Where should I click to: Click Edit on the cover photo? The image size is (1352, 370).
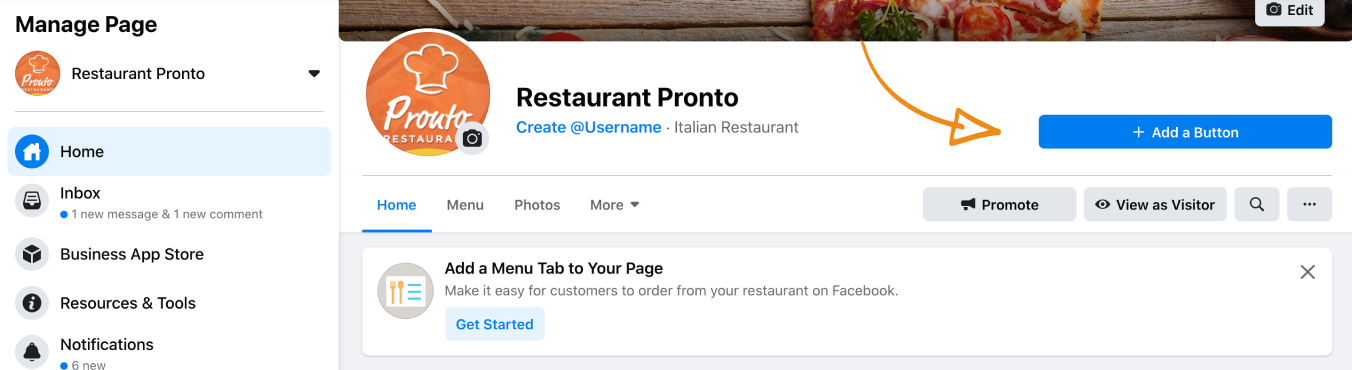click(x=1289, y=10)
